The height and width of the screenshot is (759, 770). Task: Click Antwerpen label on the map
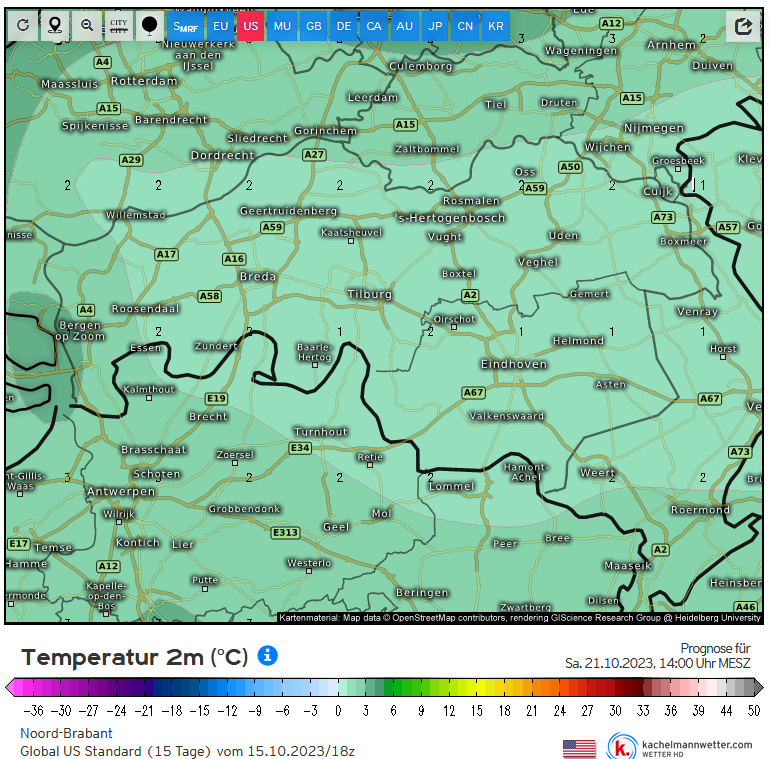[x=121, y=491]
